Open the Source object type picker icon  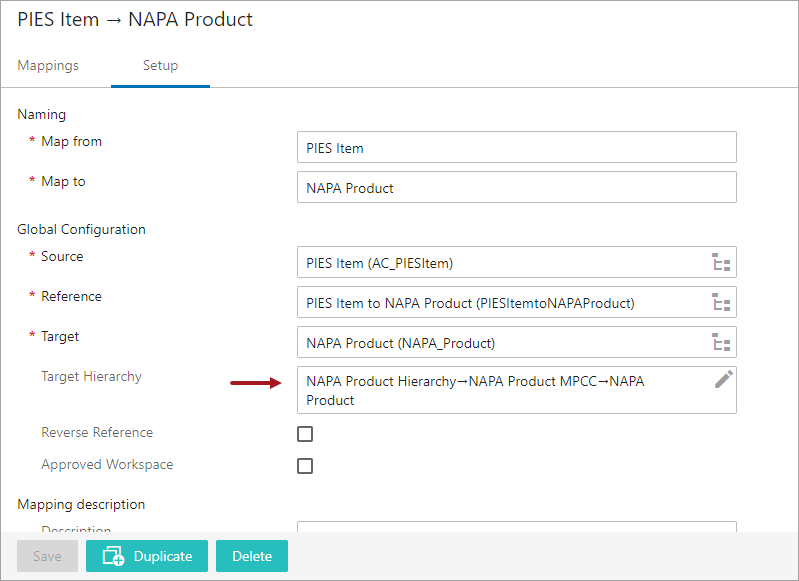pyautogui.click(x=721, y=263)
